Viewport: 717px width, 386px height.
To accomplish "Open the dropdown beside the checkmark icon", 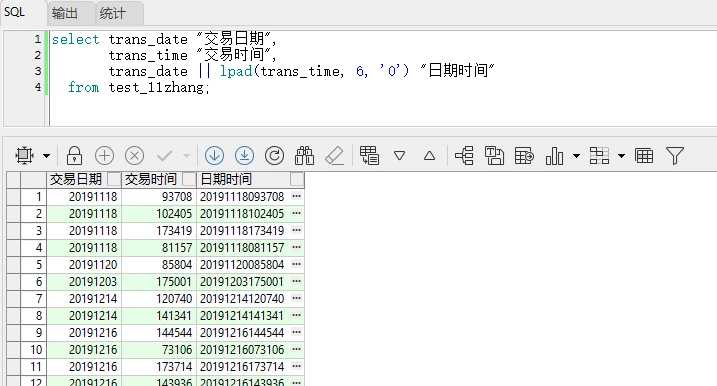I will coord(186,156).
